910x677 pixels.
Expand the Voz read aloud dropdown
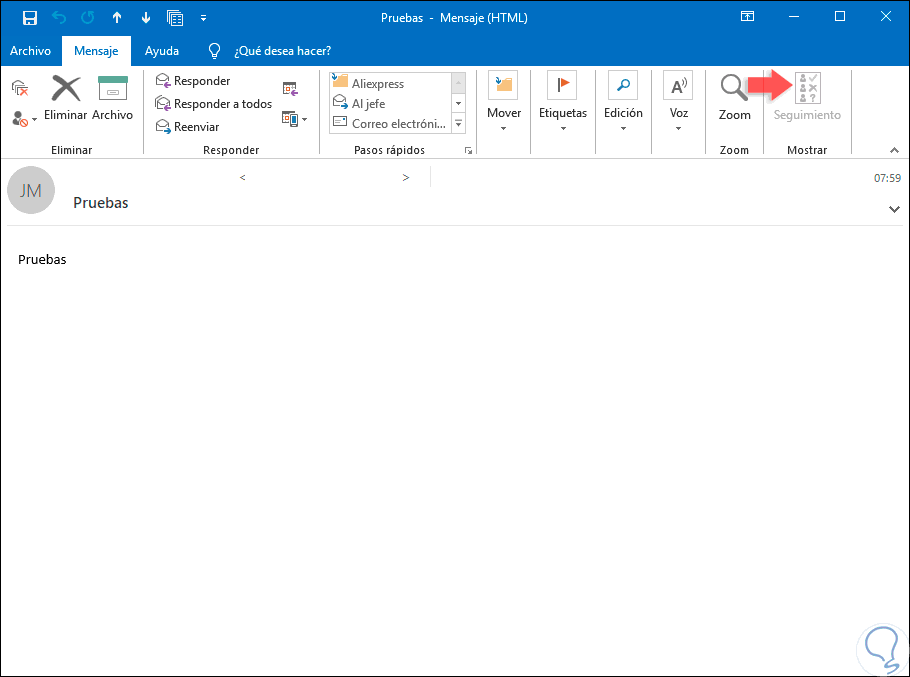[679, 104]
